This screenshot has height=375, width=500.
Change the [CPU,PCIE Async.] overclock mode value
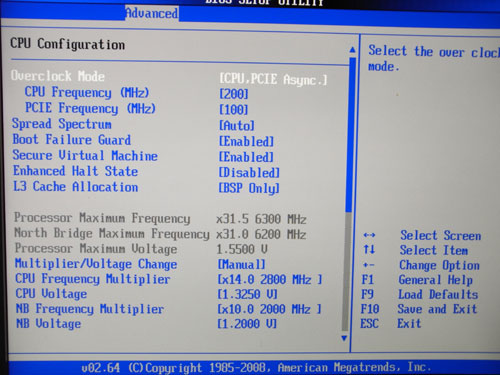coord(273,79)
